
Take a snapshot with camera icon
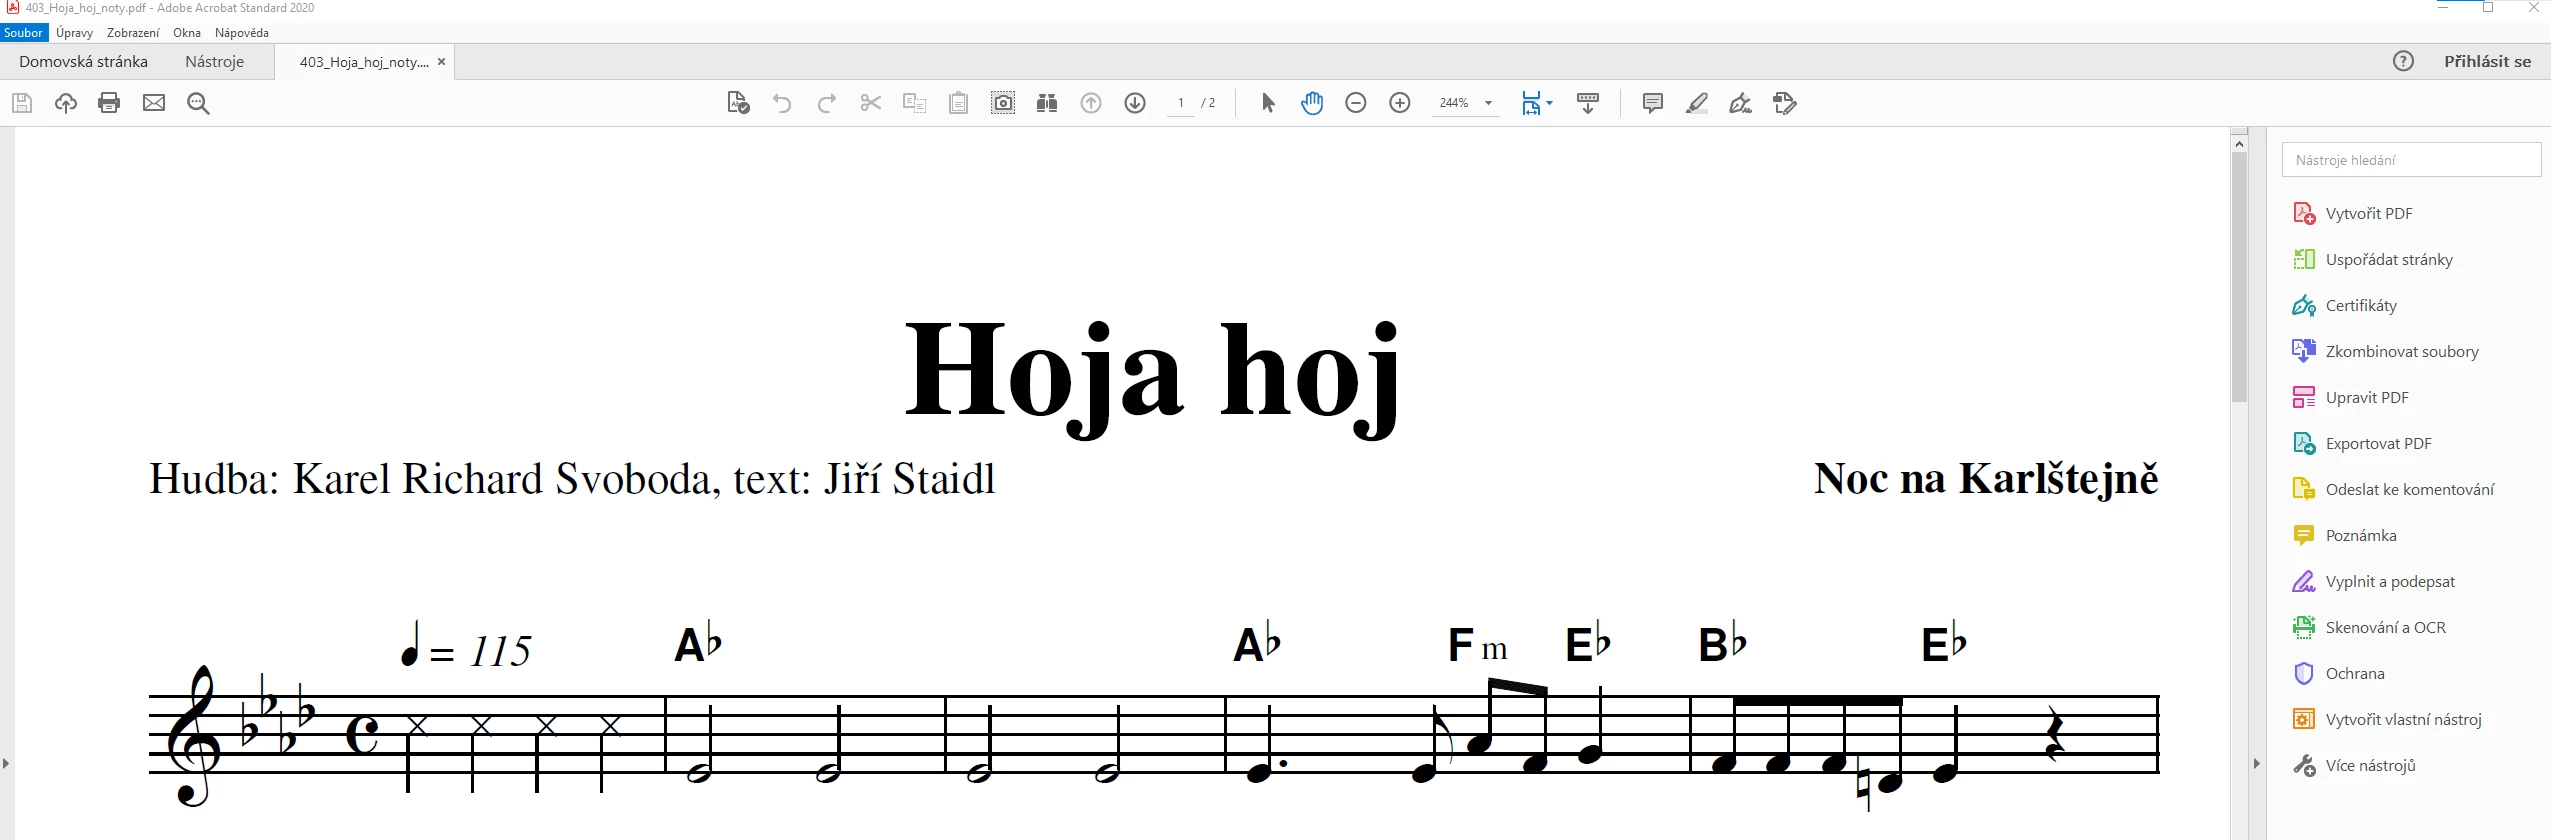coord(1003,103)
